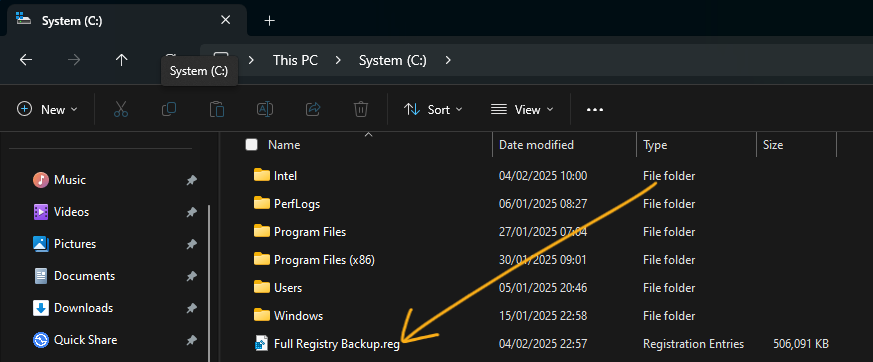Open a new tab with plus button
This screenshot has width=873, height=362.
(x=269, y=21)
